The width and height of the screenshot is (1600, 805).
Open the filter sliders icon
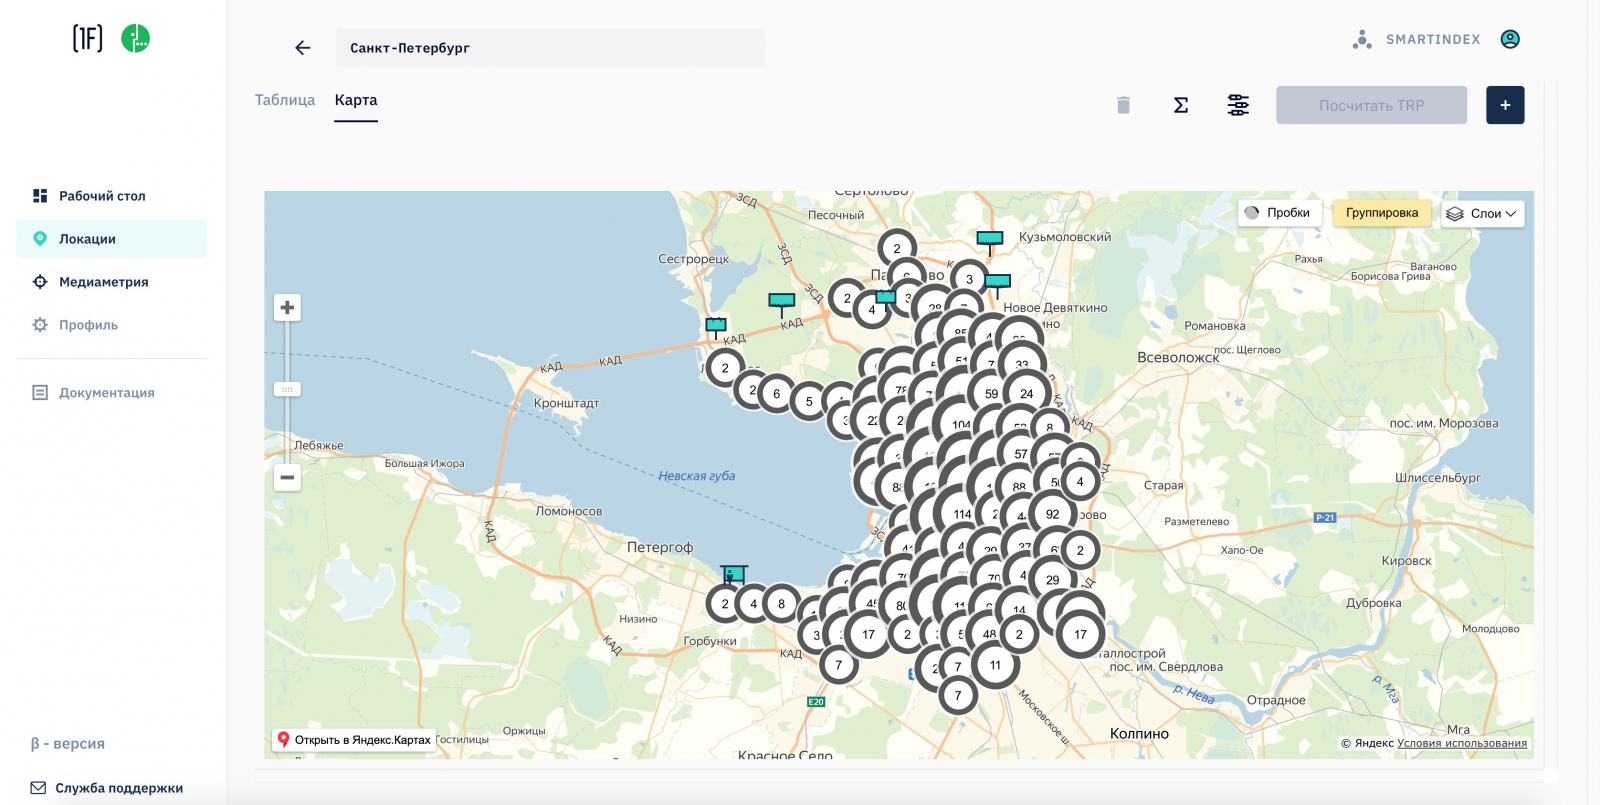1238,105
